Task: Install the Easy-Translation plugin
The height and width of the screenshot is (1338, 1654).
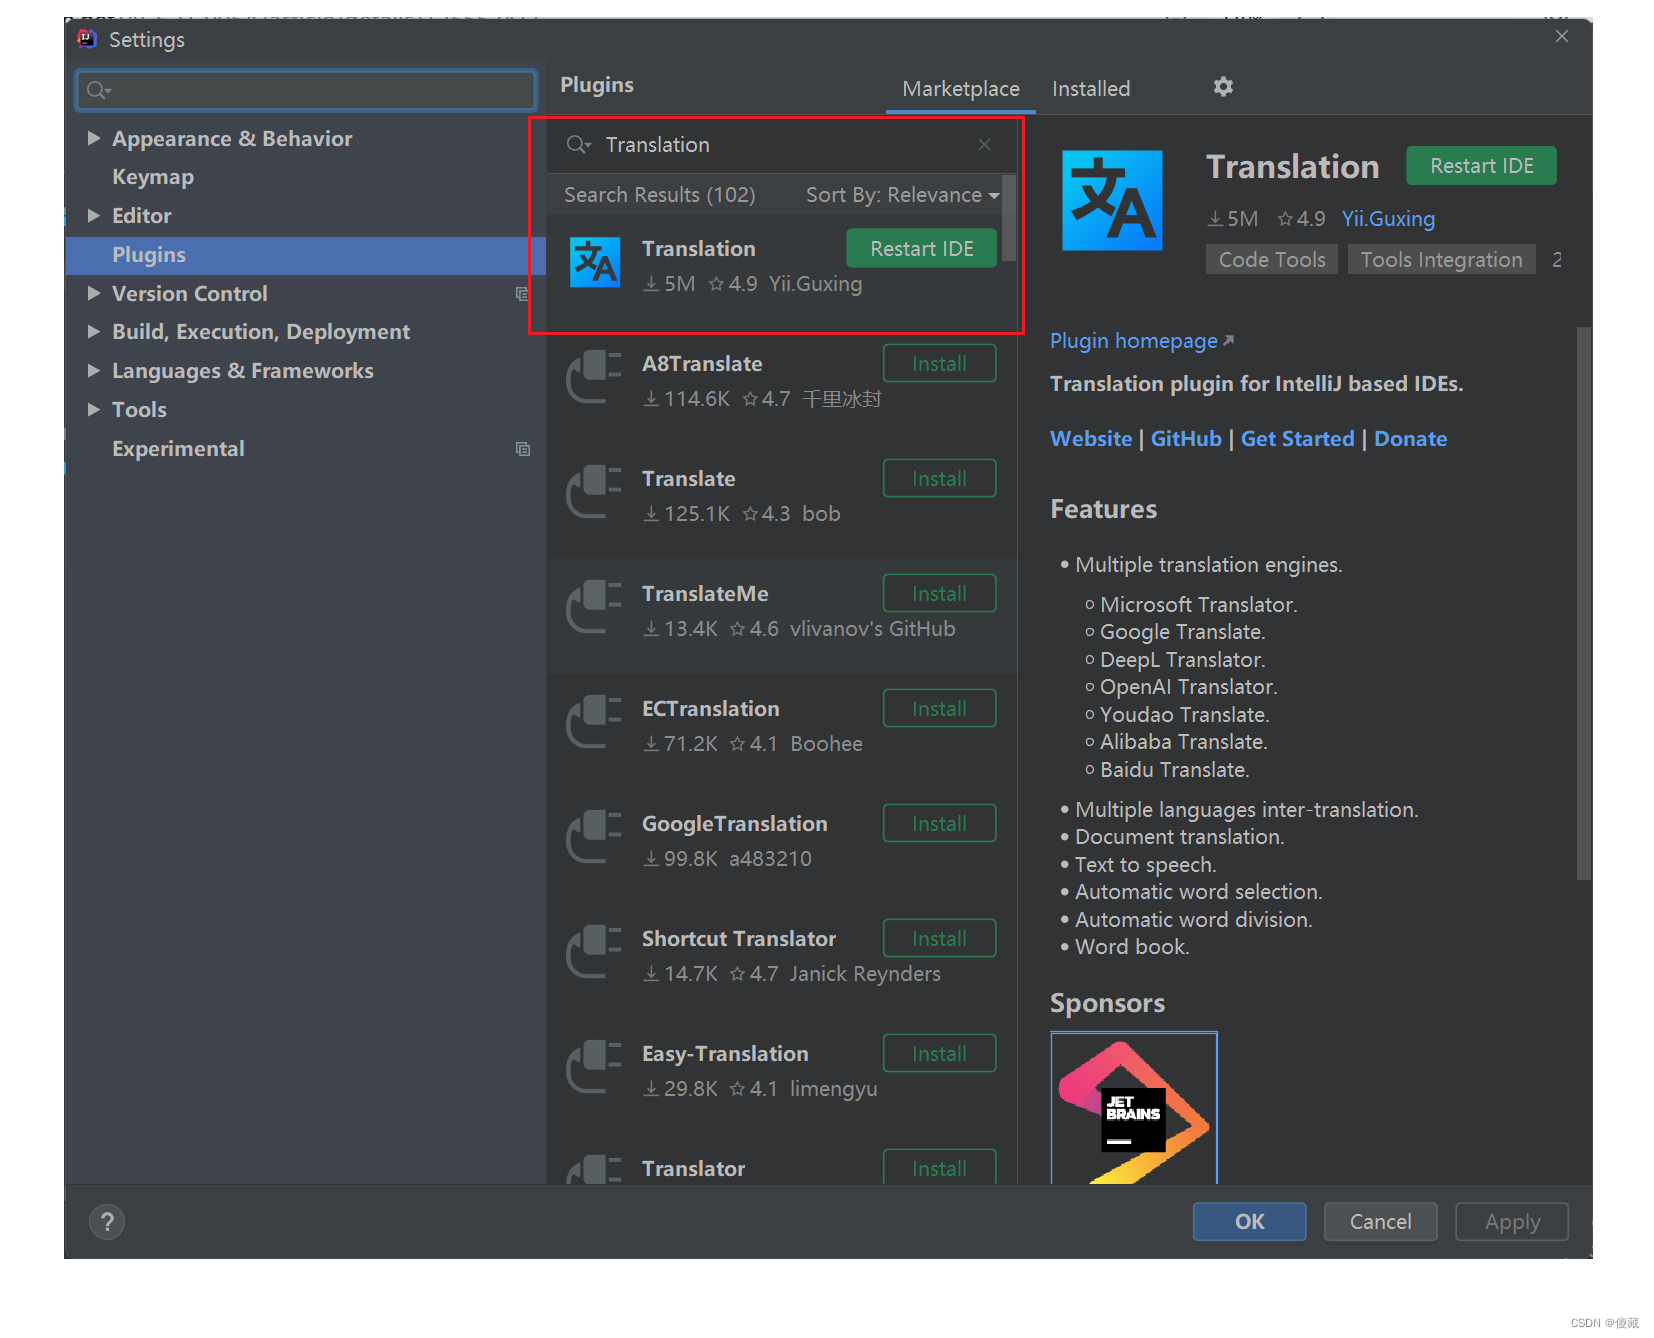Action: pos(939,1054)
